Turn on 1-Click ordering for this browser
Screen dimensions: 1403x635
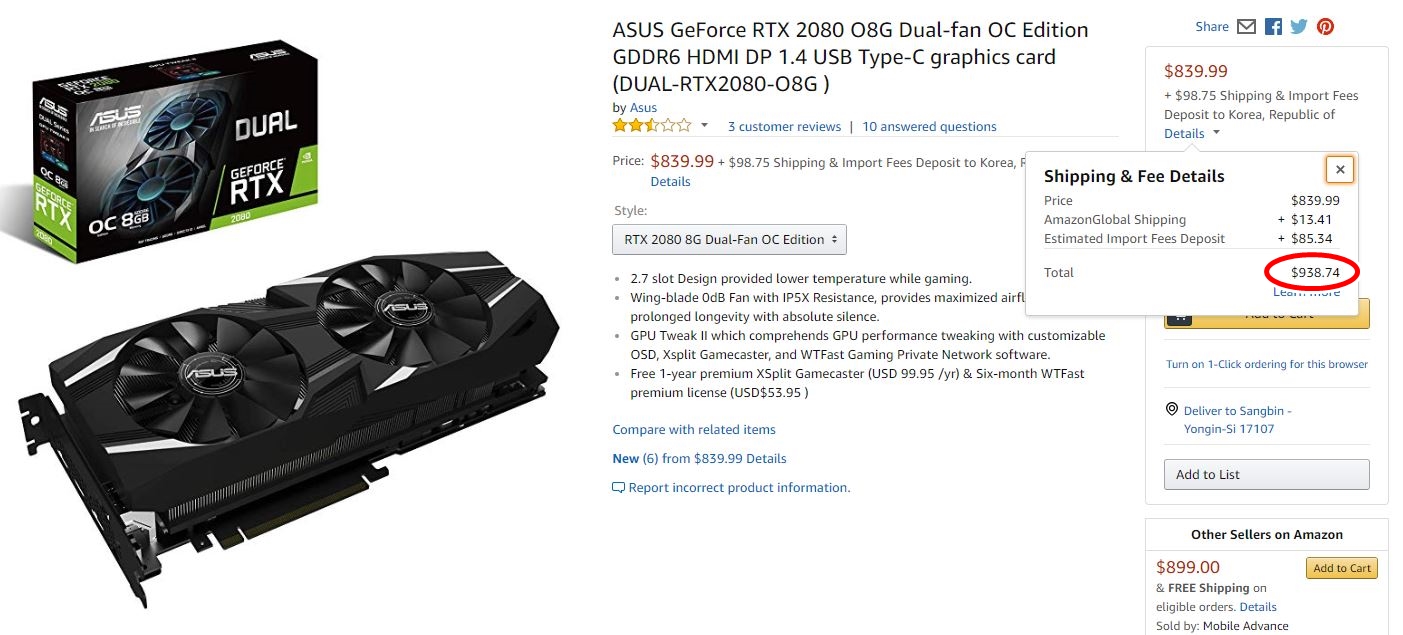point(1266,364)
